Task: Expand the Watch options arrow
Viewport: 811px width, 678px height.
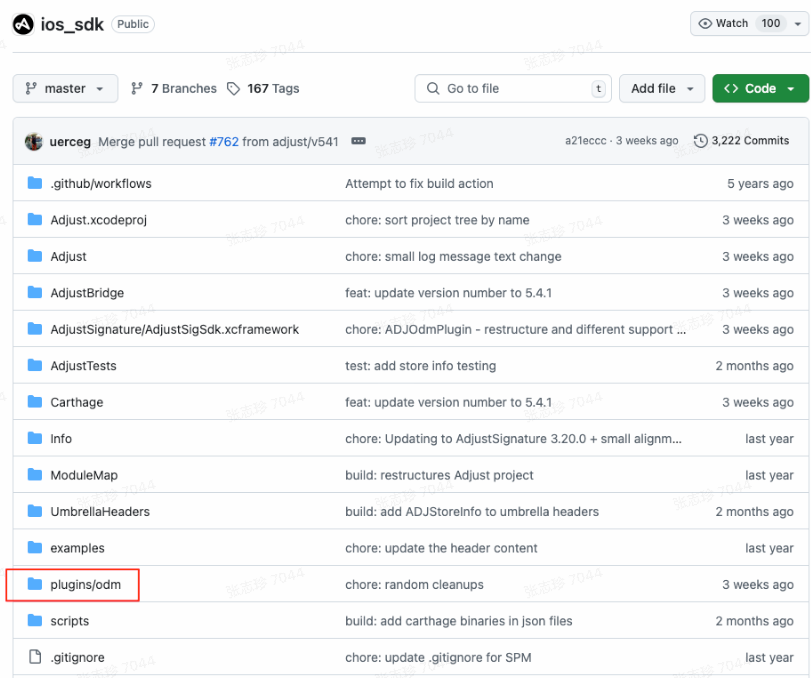Action: [798, 24]
